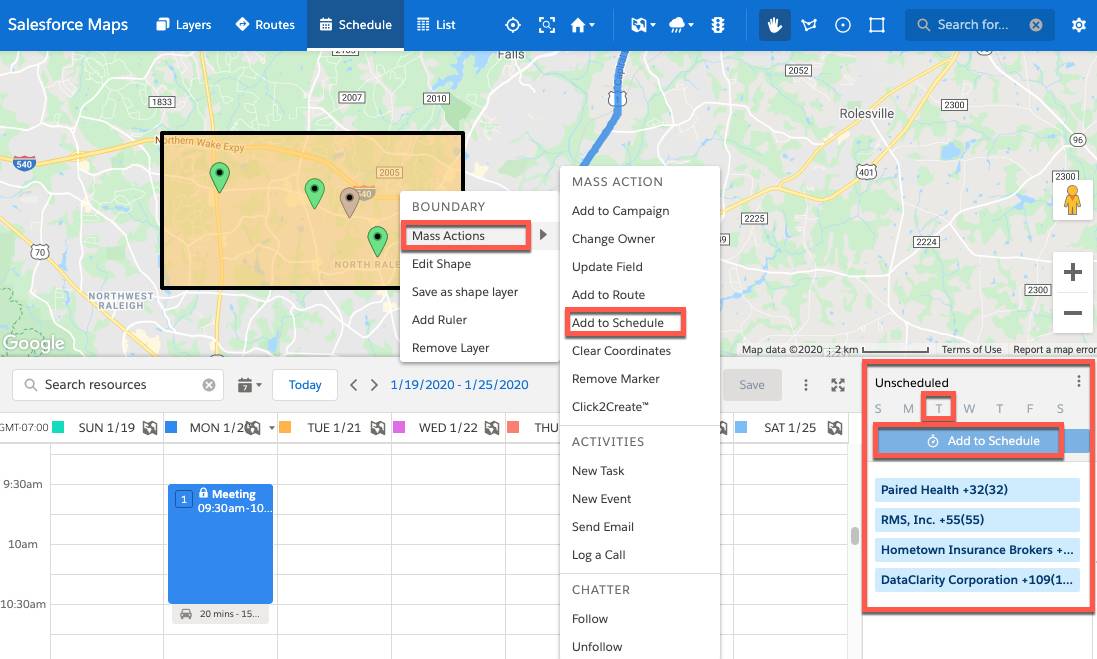Image resolution: width=1097 pixels, height=659 pixels.
Task: Select the polygon draw tool
Action: (809, 25)
